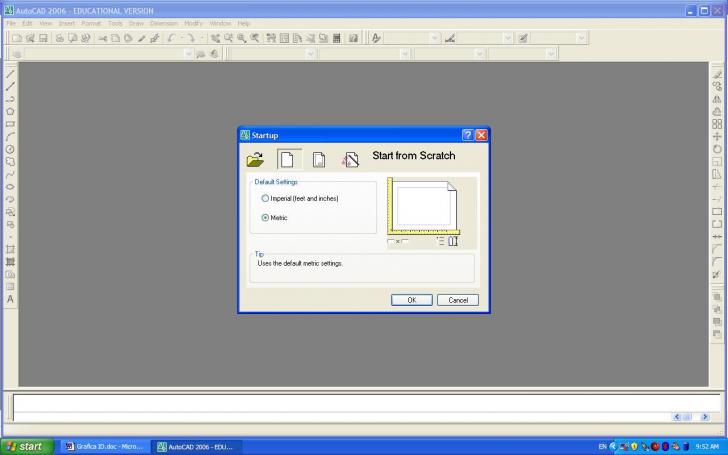Click the EN language indicator in tray
728x455 pixels.
pos(602,447)
